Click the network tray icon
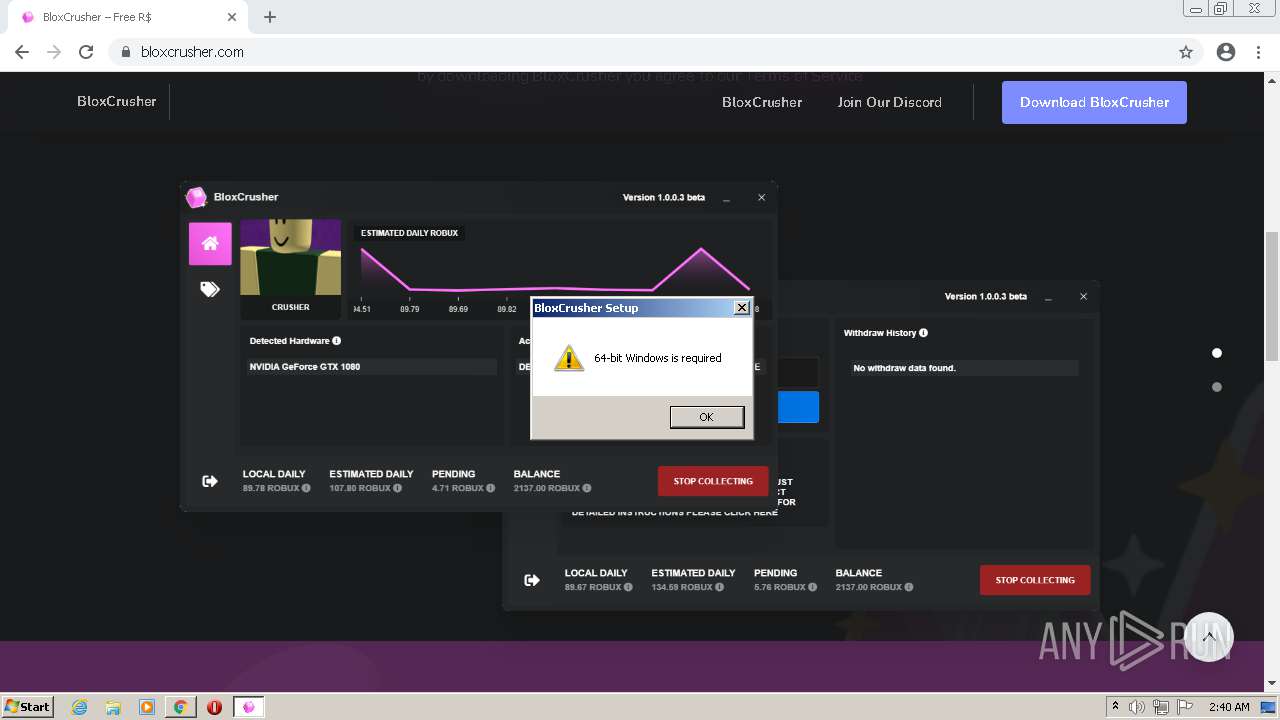The height and width of the screenshot is (720, 1280). pyautogui.click(x=1161, y=707)
